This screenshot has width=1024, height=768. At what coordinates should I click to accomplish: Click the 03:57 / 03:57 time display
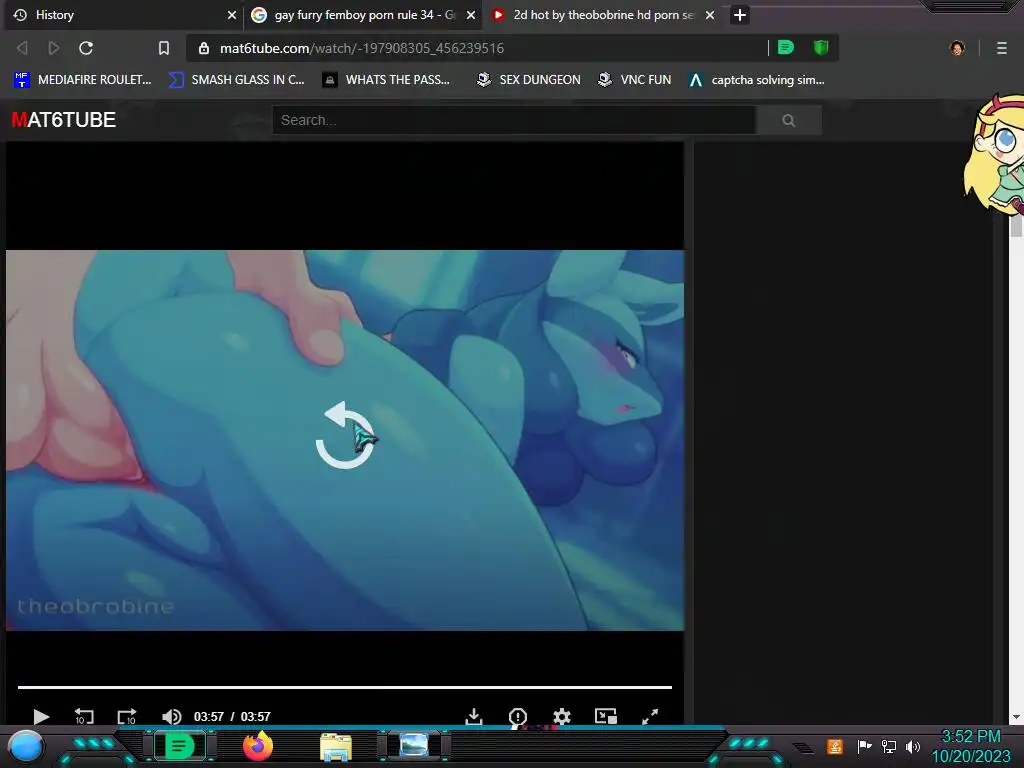click(x=232, y=716)
